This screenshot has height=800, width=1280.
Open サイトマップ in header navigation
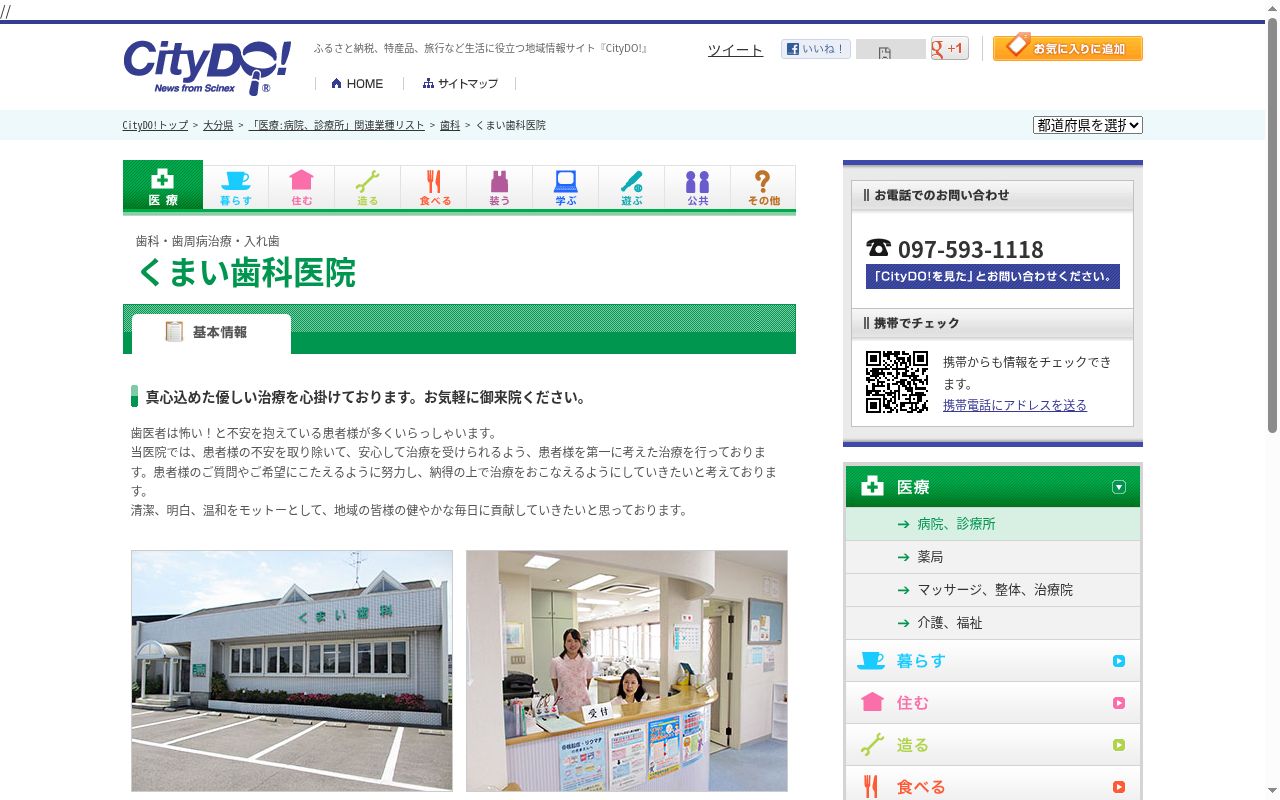click(460, 84)
